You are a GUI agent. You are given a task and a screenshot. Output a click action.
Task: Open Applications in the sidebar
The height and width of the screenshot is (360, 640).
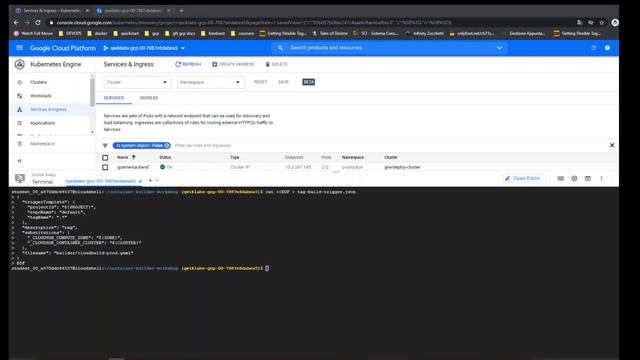click(x=42, y=123)
